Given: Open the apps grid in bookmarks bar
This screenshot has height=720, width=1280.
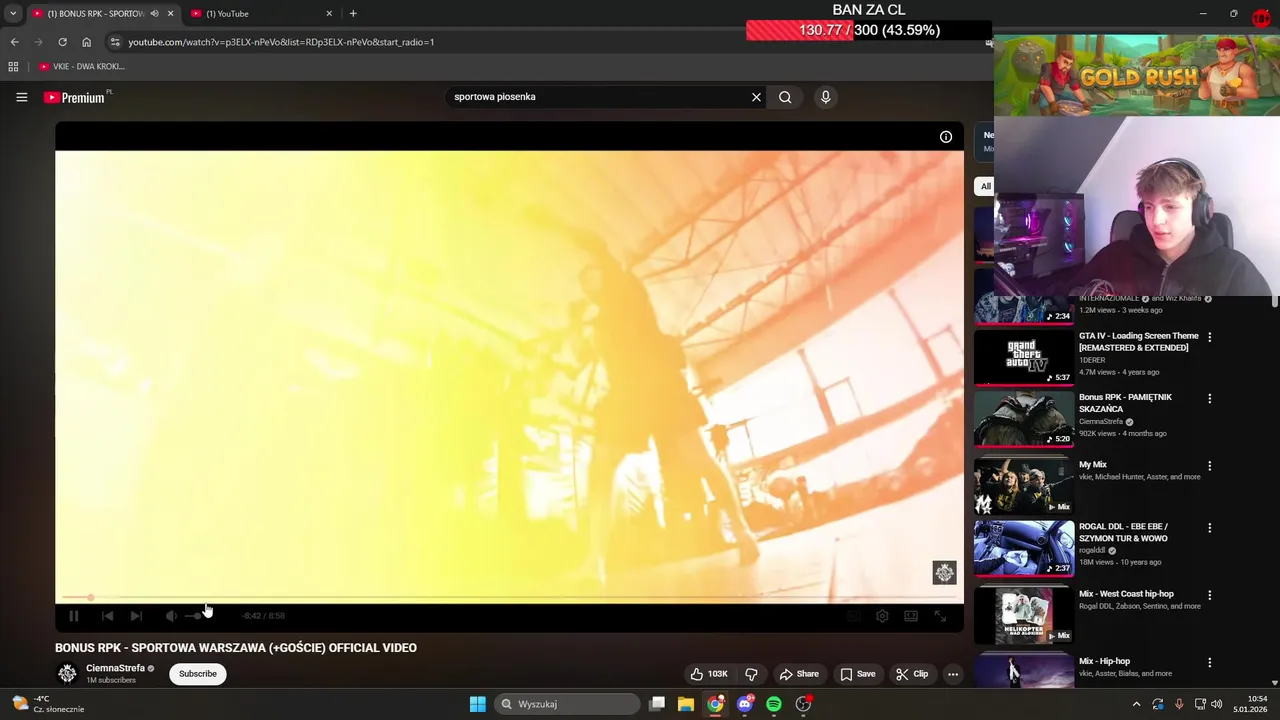Looking at the screenshot, I should click(13, 67).
